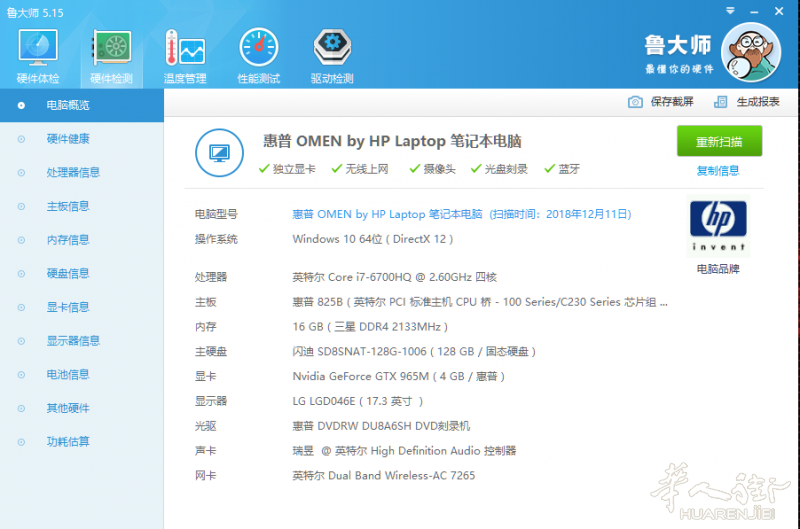Click the camera icon beside 保存截屏
The height and width of the screenshot is (529, 800).
[635, 102]
